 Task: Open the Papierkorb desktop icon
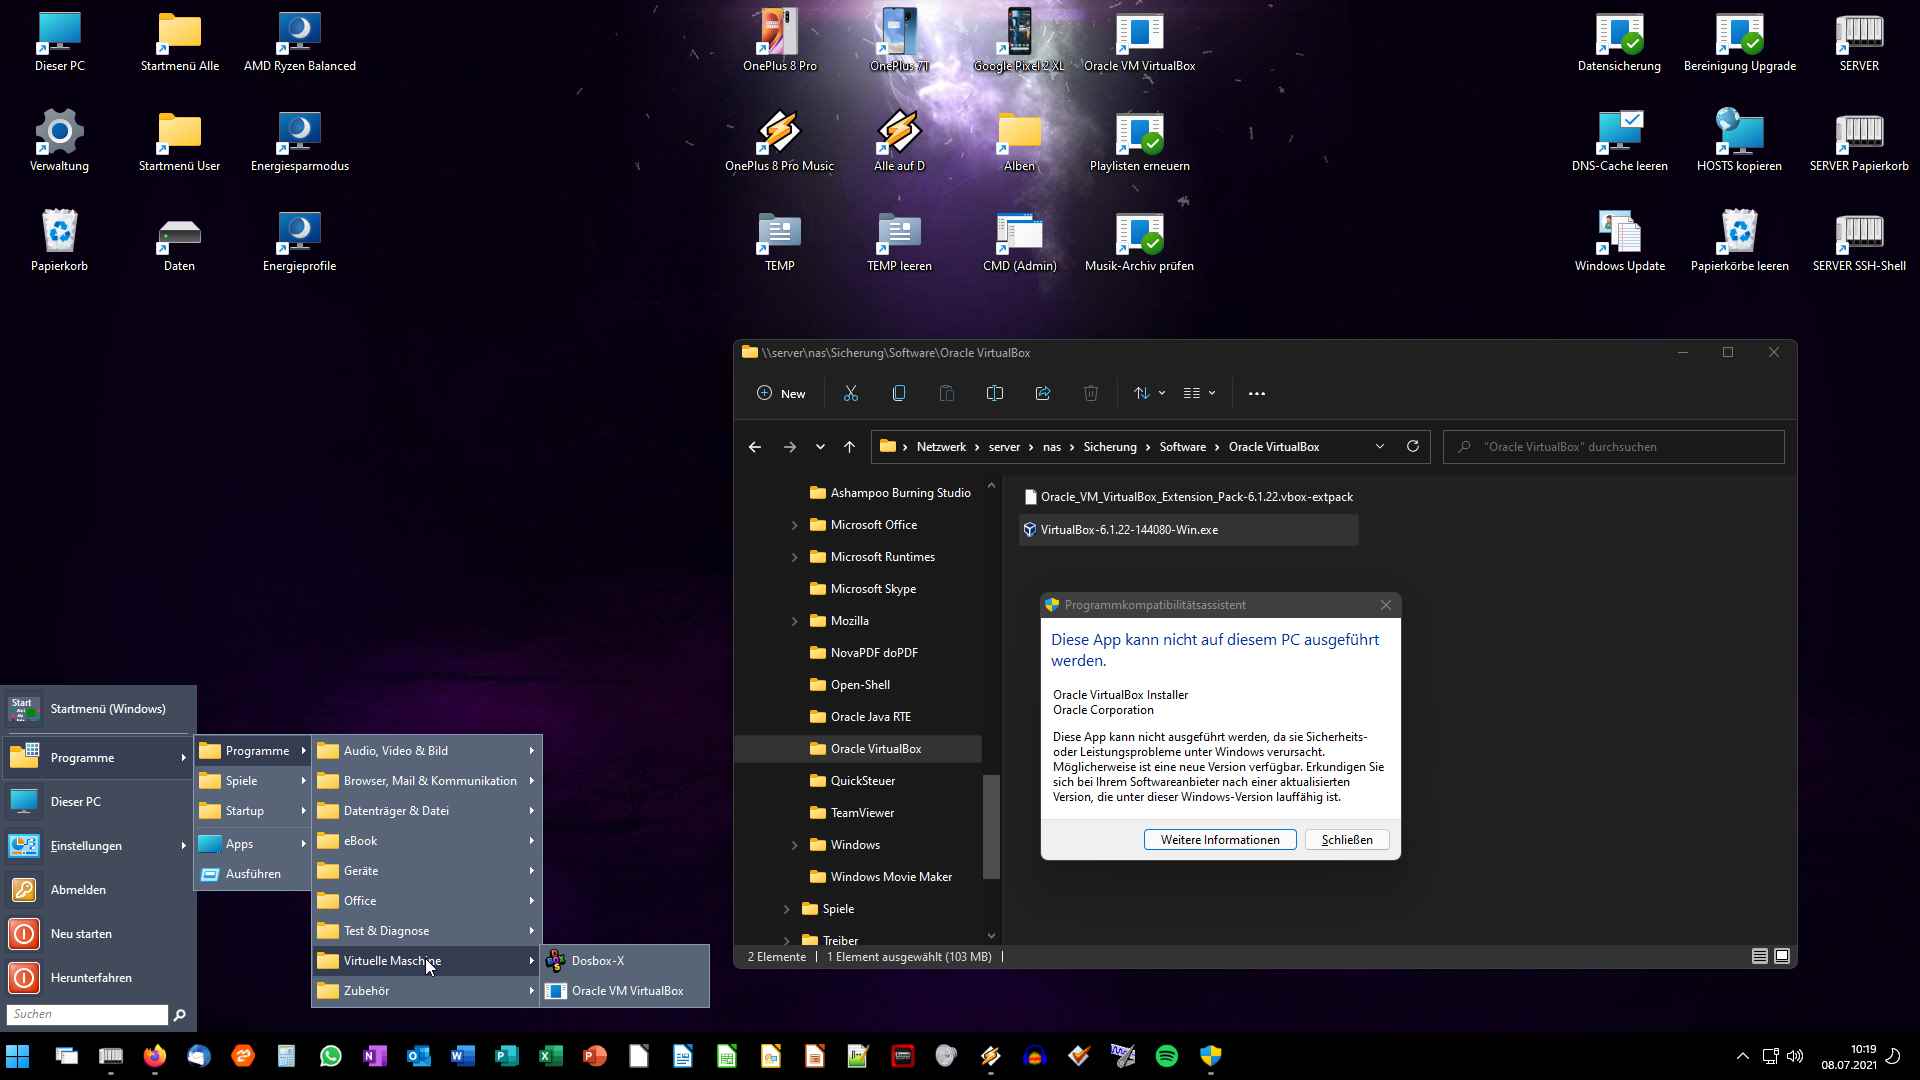[60, 240]
